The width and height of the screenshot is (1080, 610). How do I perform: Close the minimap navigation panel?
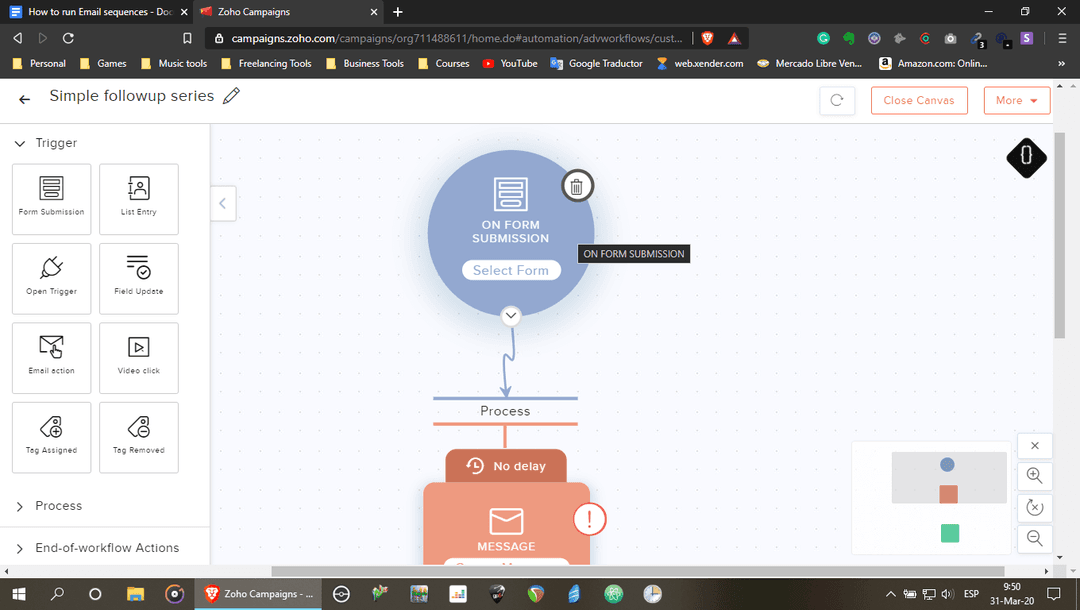click(x=1034, y=445)
